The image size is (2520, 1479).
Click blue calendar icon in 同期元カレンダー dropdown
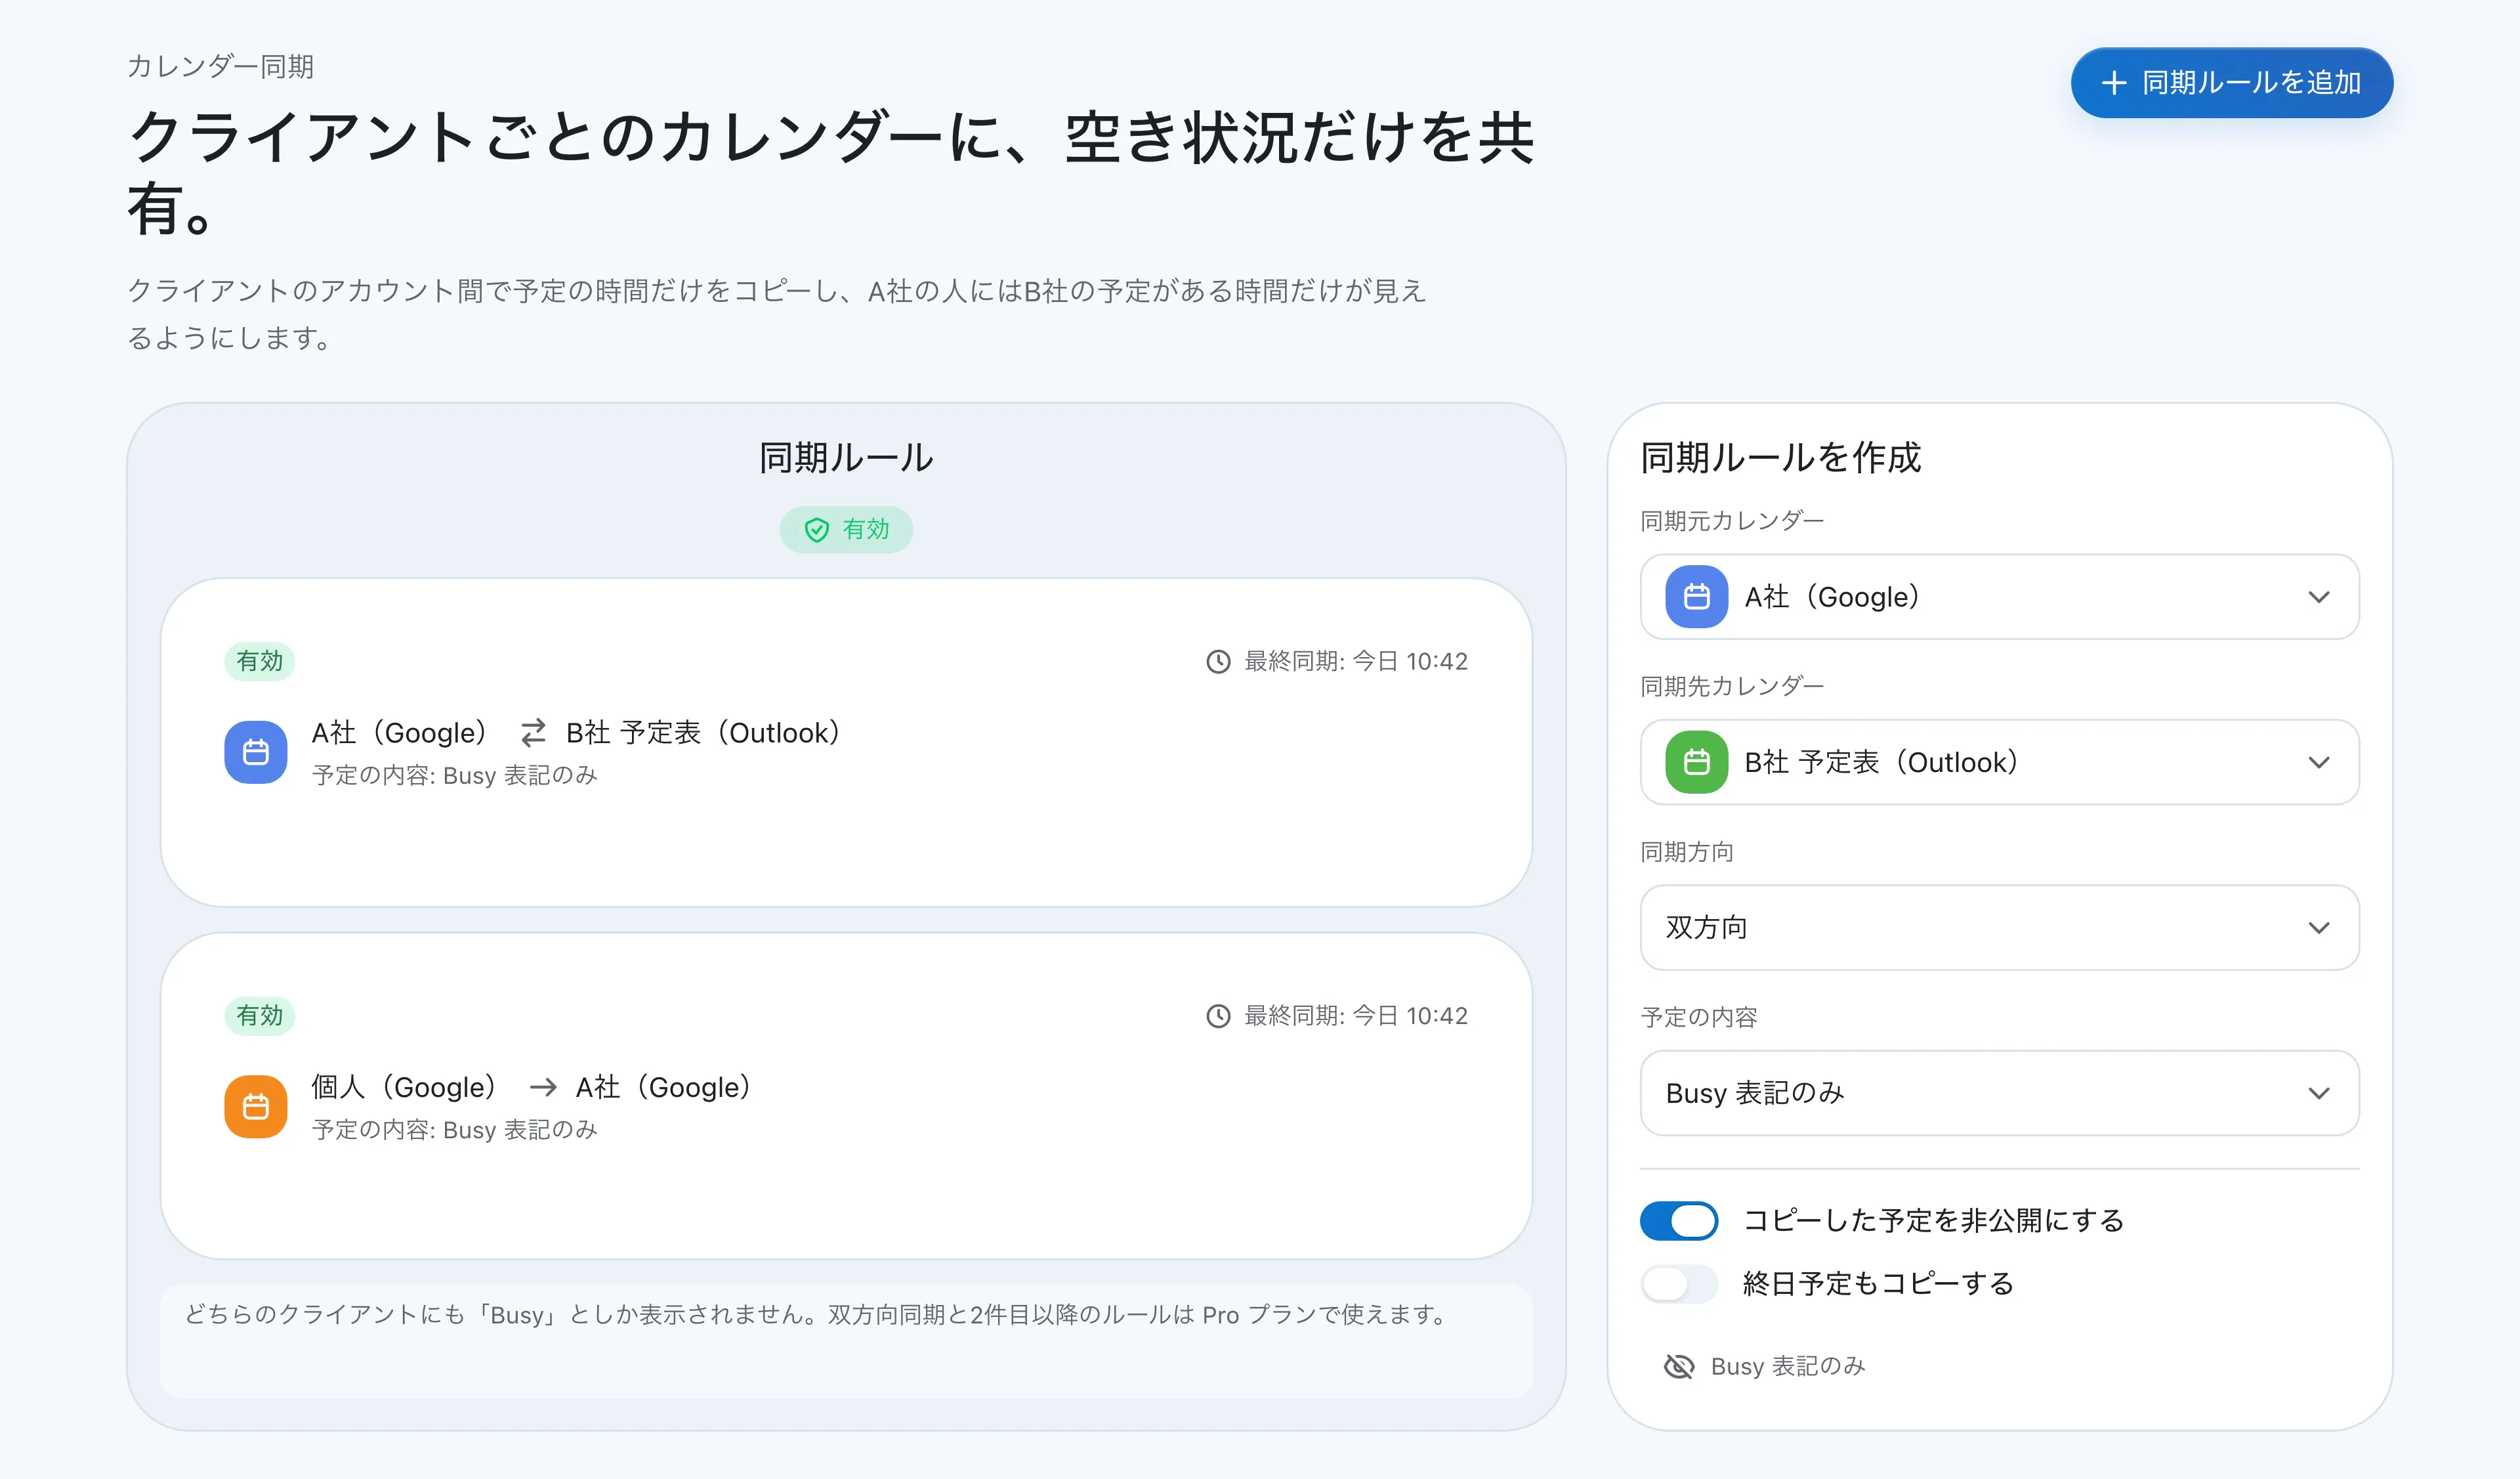click(x=1696, y=597)
